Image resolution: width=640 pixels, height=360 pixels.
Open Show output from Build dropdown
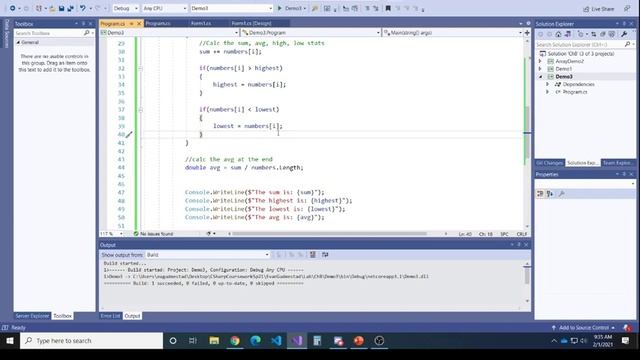click(x=208, y=255)
